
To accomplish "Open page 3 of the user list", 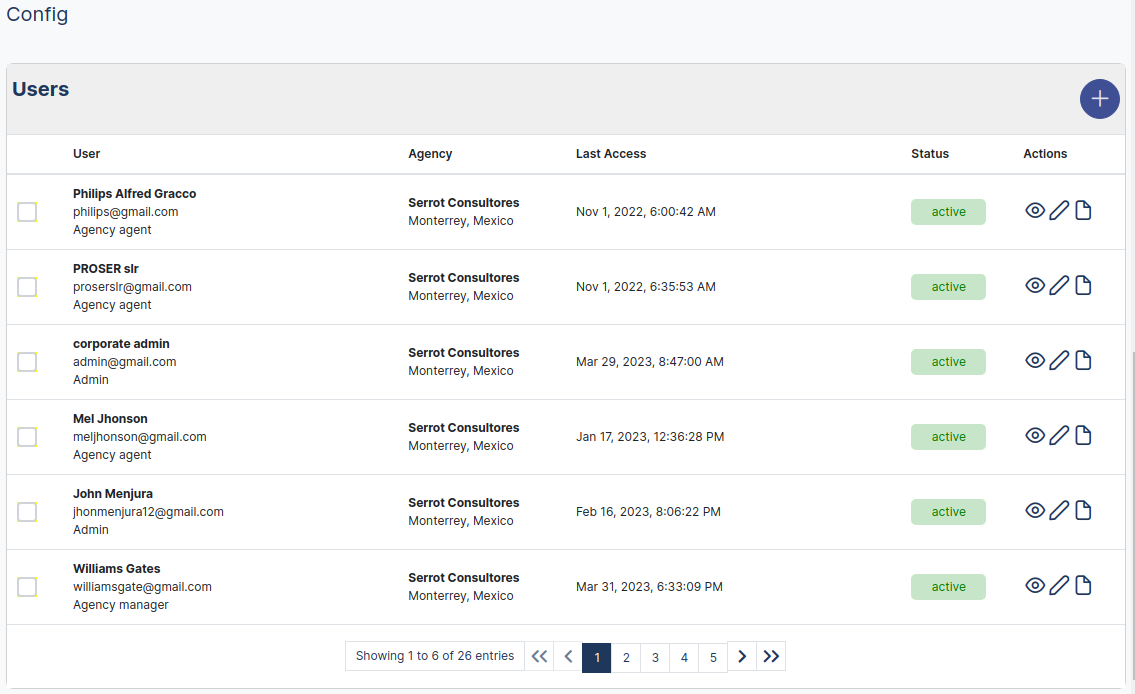I will (x=655, y=657).
